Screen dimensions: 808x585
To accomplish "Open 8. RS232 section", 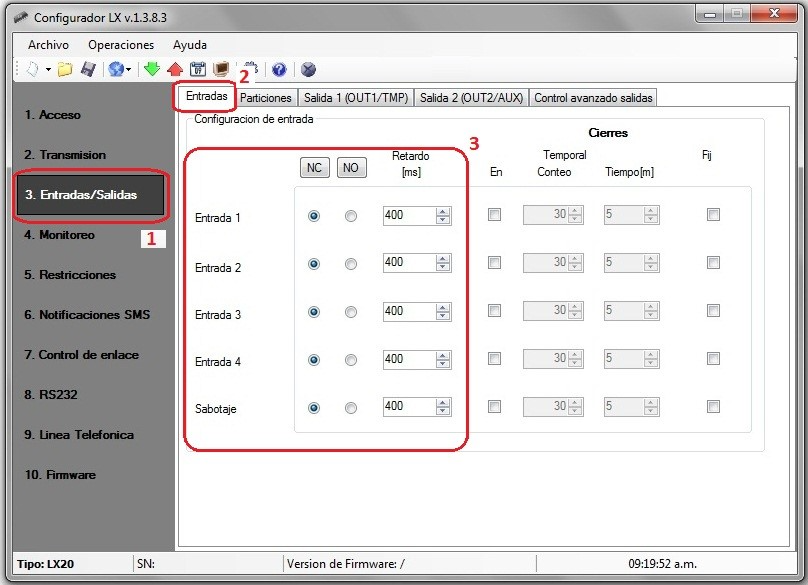I will pos(50,395).
